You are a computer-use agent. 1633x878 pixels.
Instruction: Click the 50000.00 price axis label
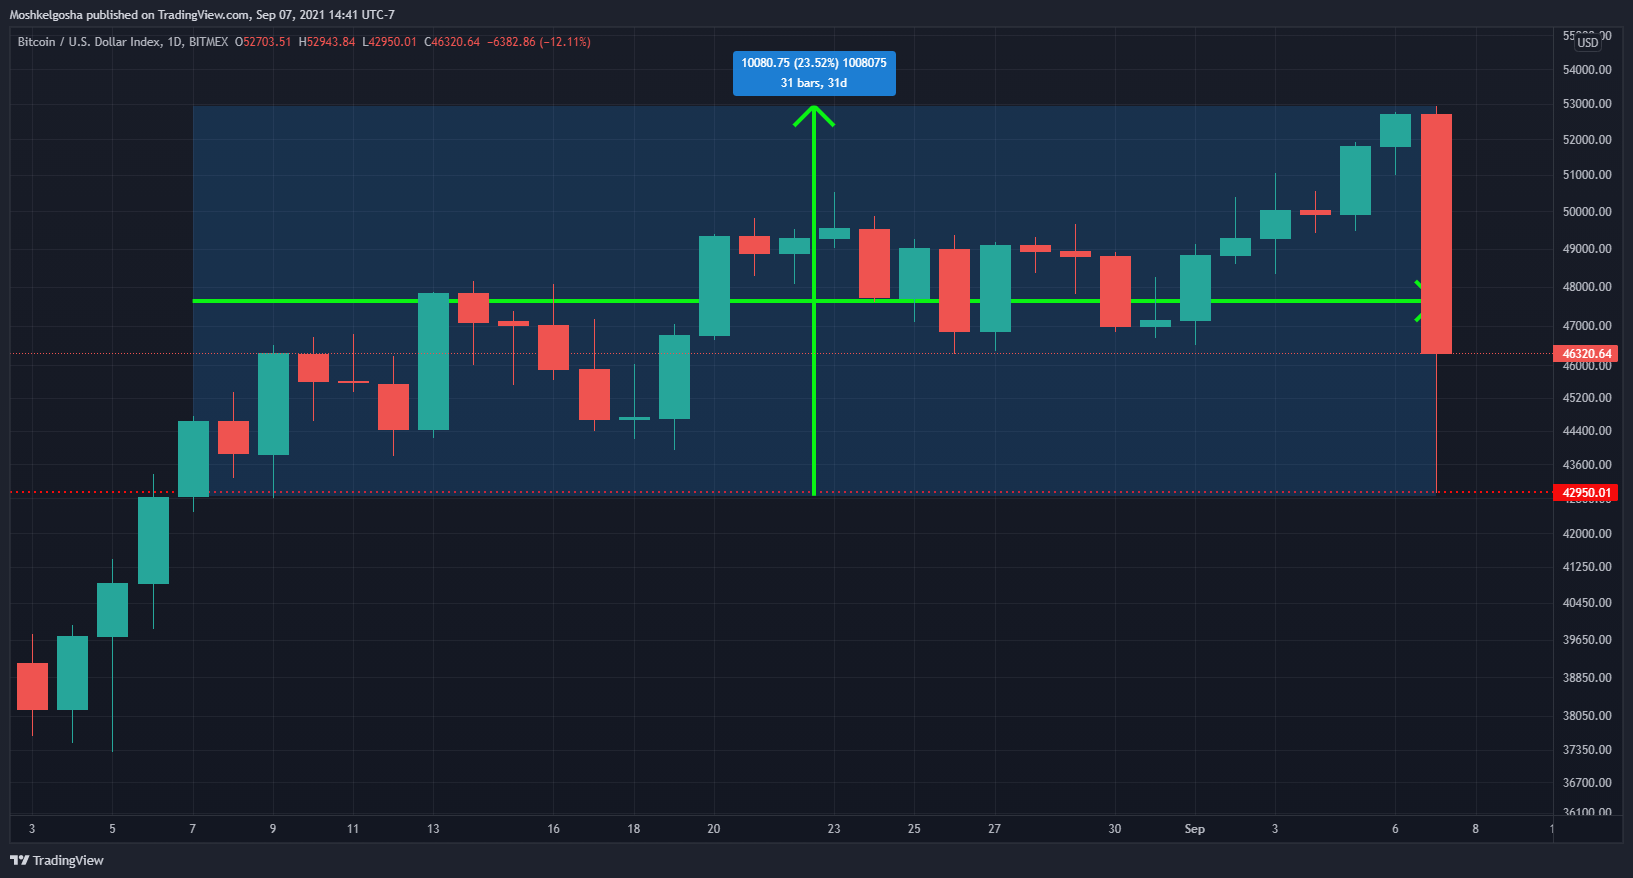click(1587, 212)
